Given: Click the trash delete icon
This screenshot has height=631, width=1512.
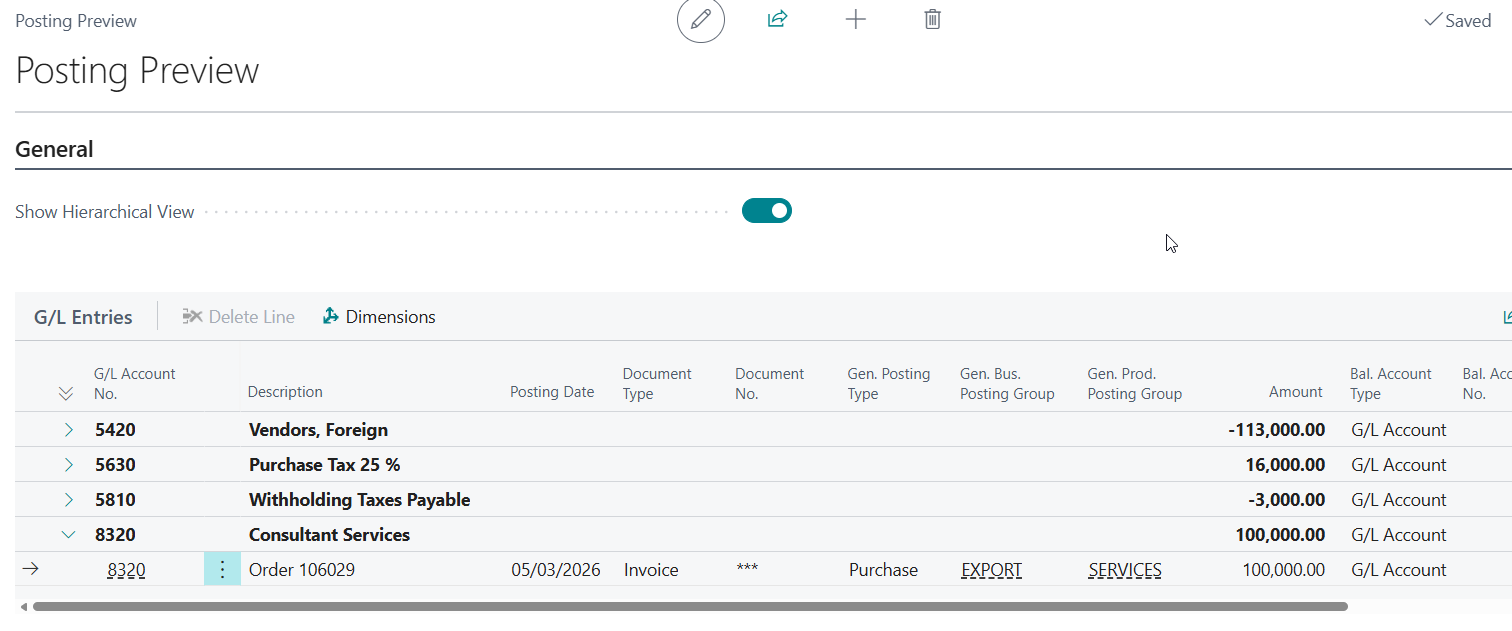Looking at the screenshot, I should tap(932, 19).
